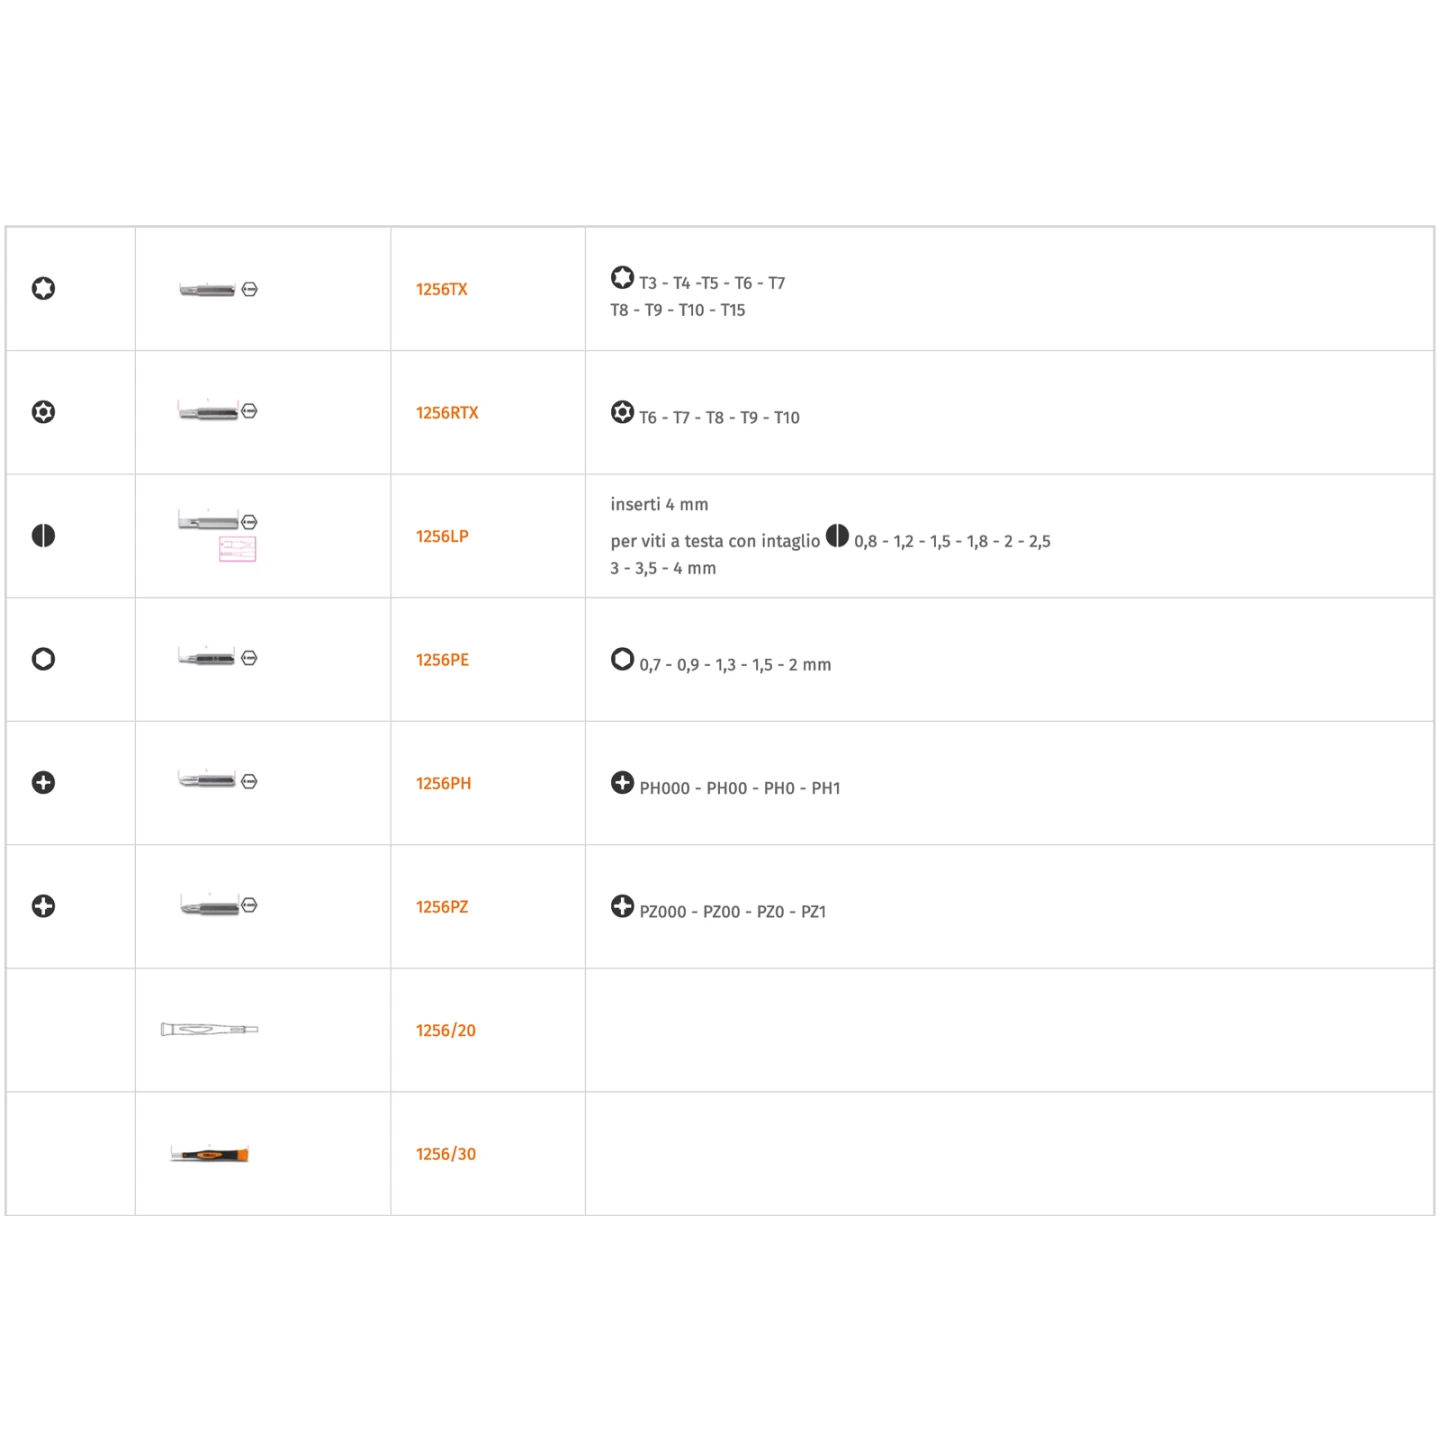Viewport: 1440px width, 1440px height.
Task: Open the 1256/30 product link
Action: 446,1154
